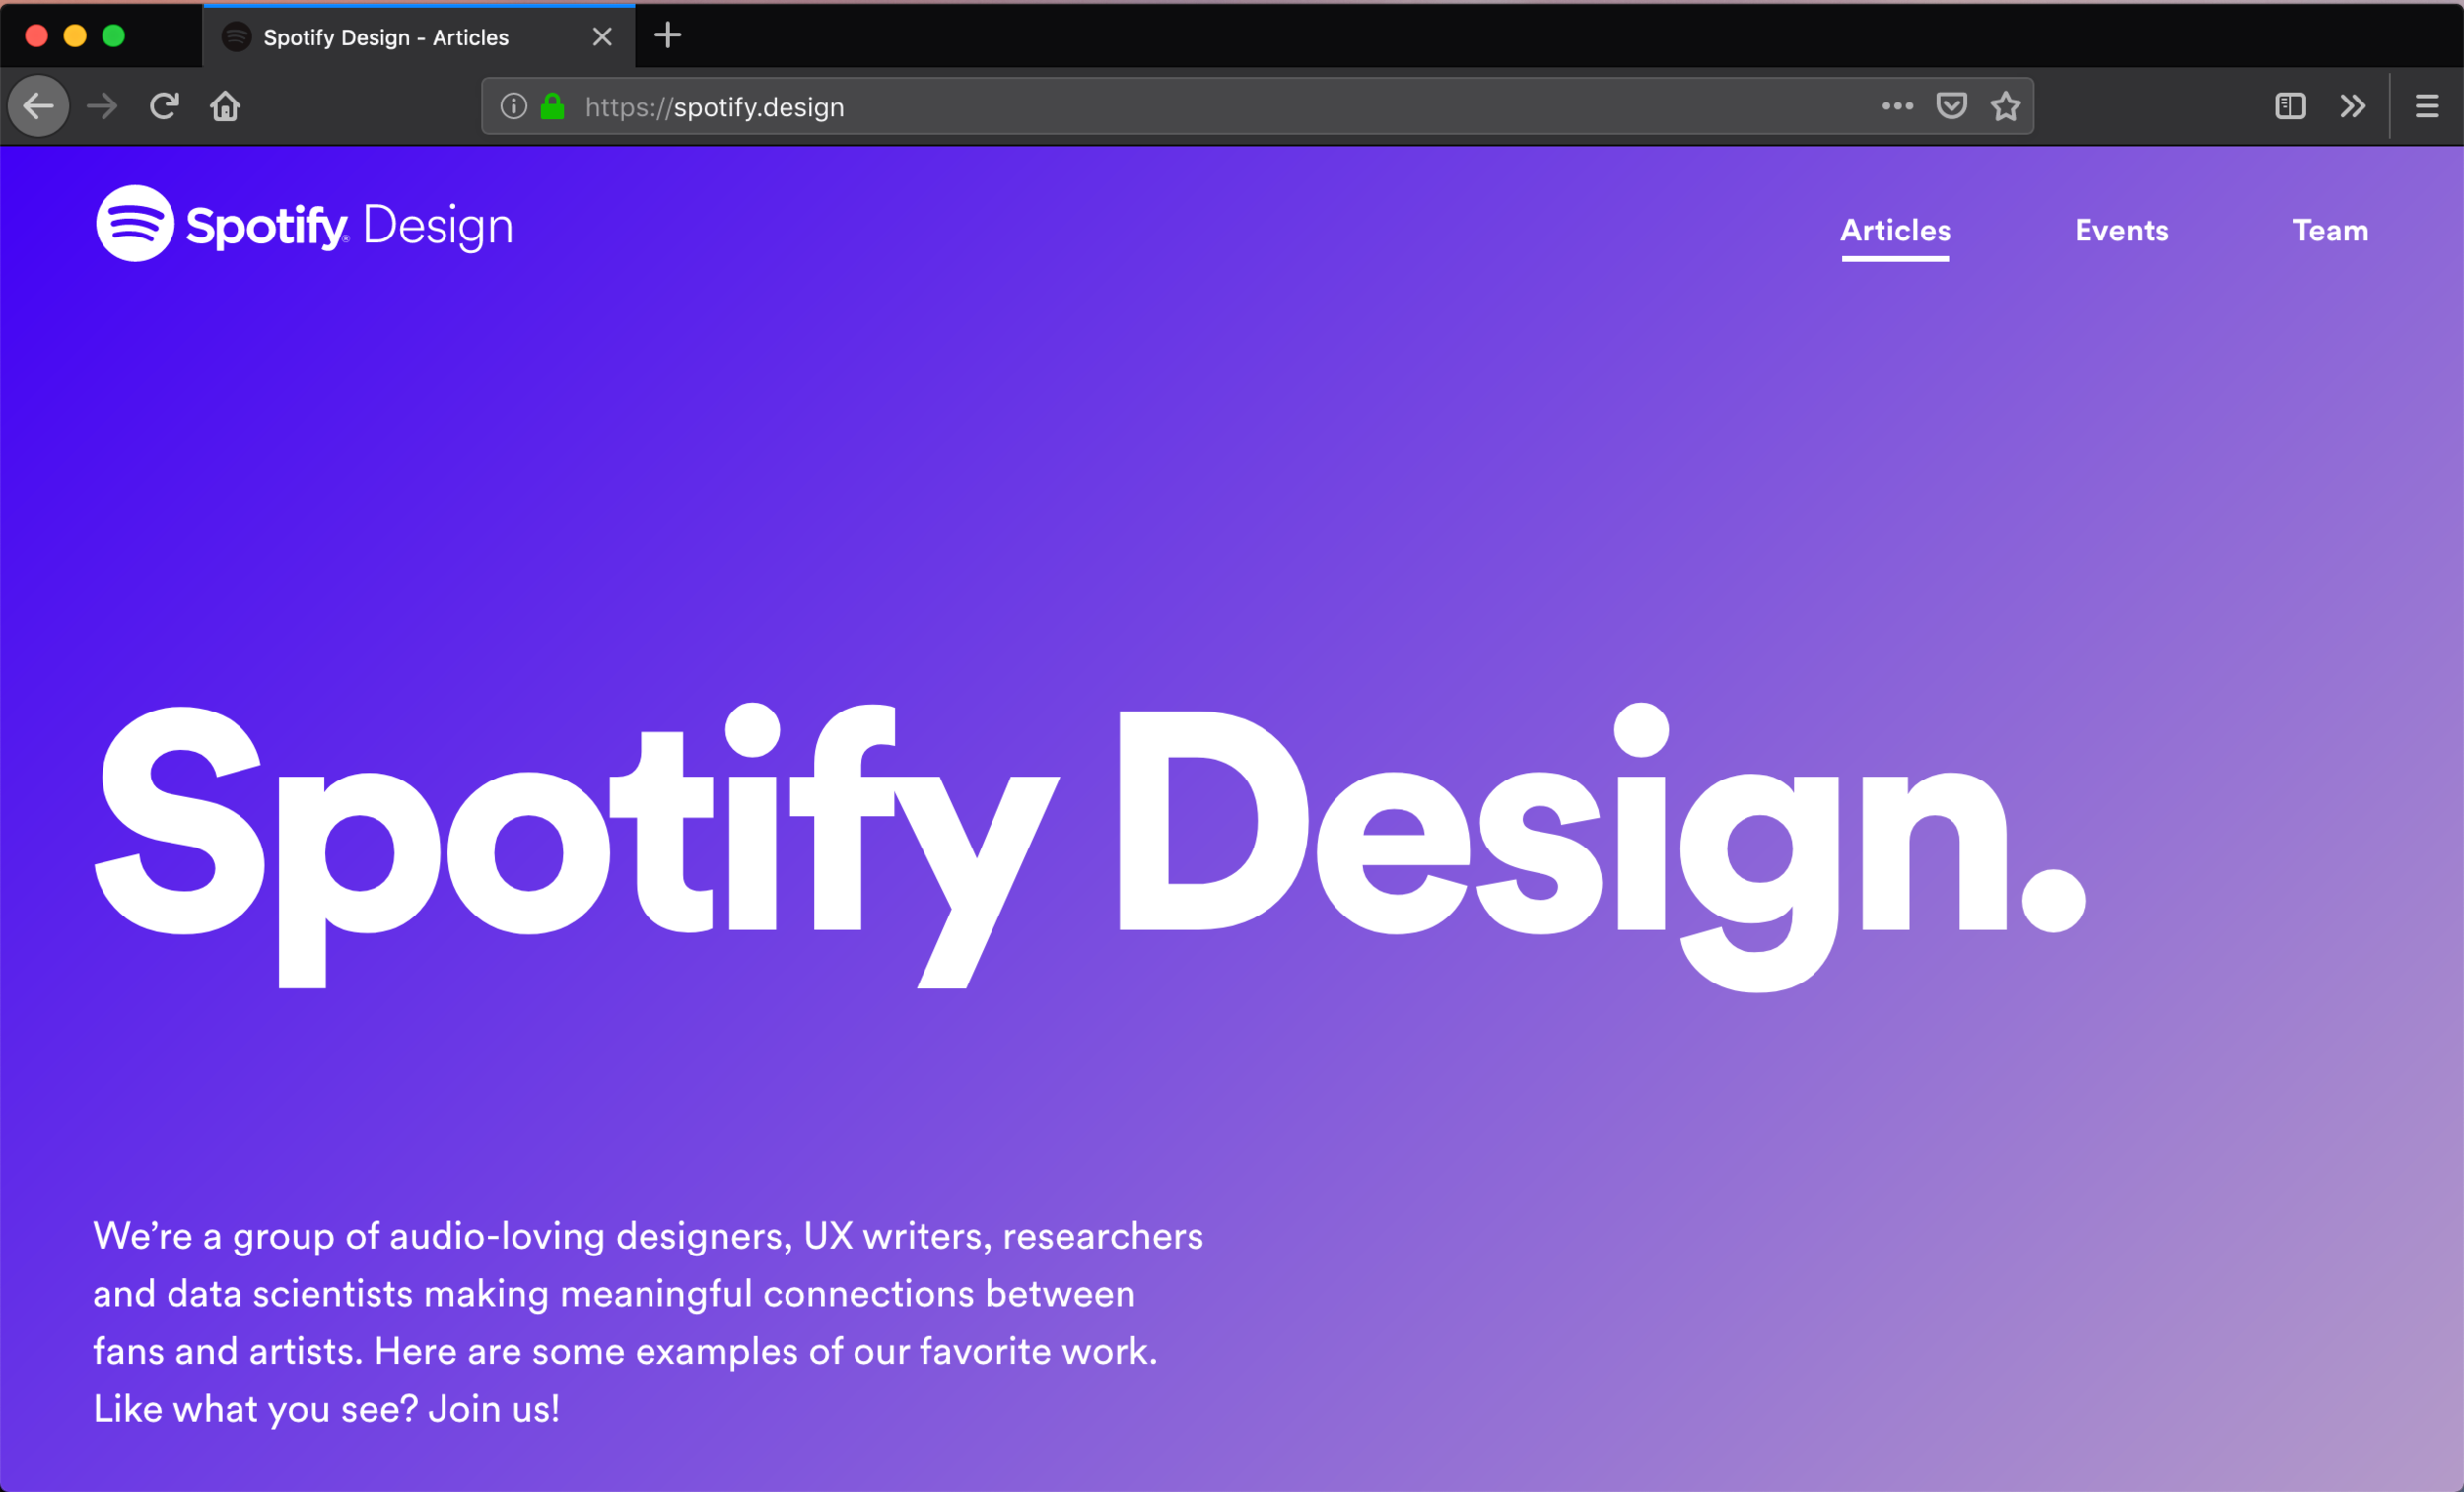Minimize the window with the yellow button
This screenshot has height=1492, width=2464.
click(75, 36)
